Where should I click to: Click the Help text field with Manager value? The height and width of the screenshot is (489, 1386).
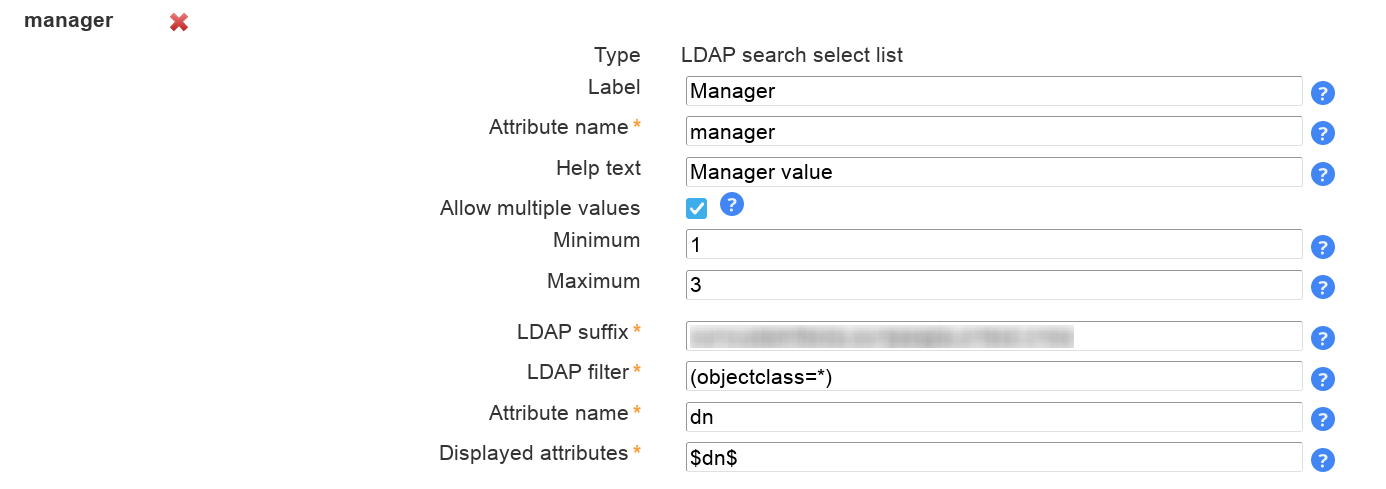coord(993,172)
